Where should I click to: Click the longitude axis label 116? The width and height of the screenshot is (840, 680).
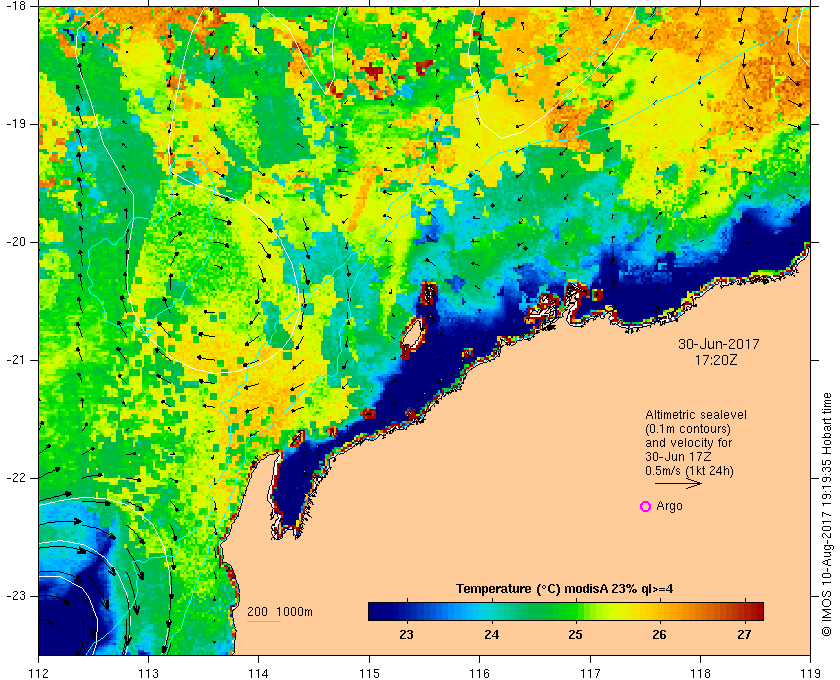tap(479, 672)
